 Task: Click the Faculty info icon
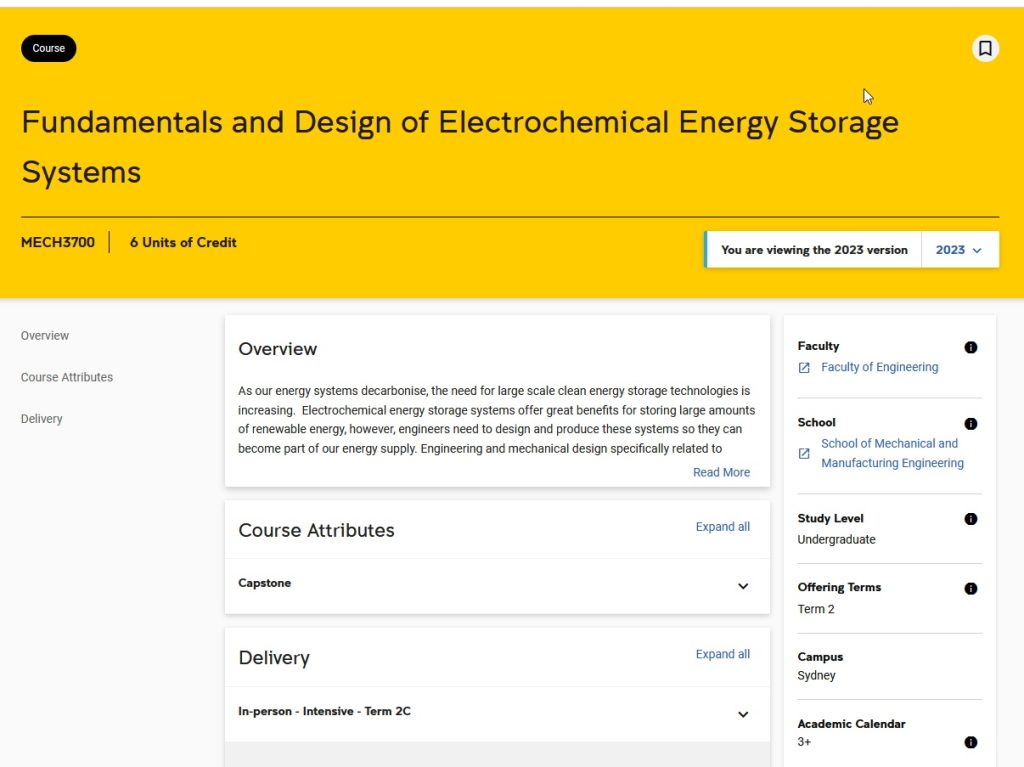pos(970,347)
